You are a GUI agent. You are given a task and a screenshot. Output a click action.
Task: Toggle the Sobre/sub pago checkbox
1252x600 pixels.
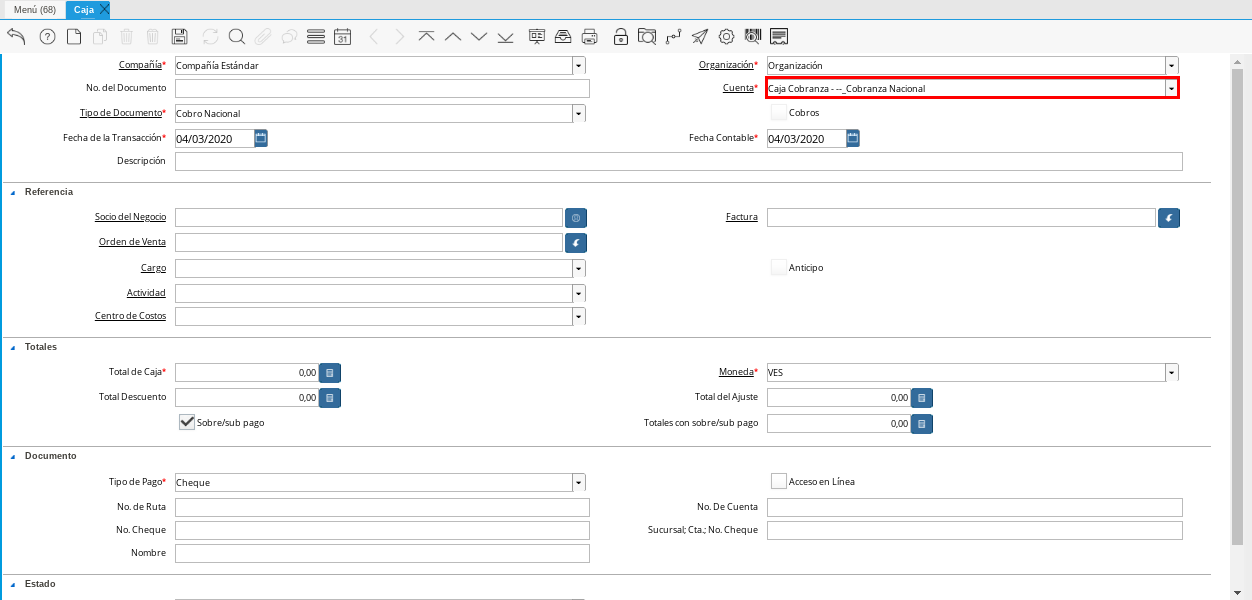click(x=187, y=422)
